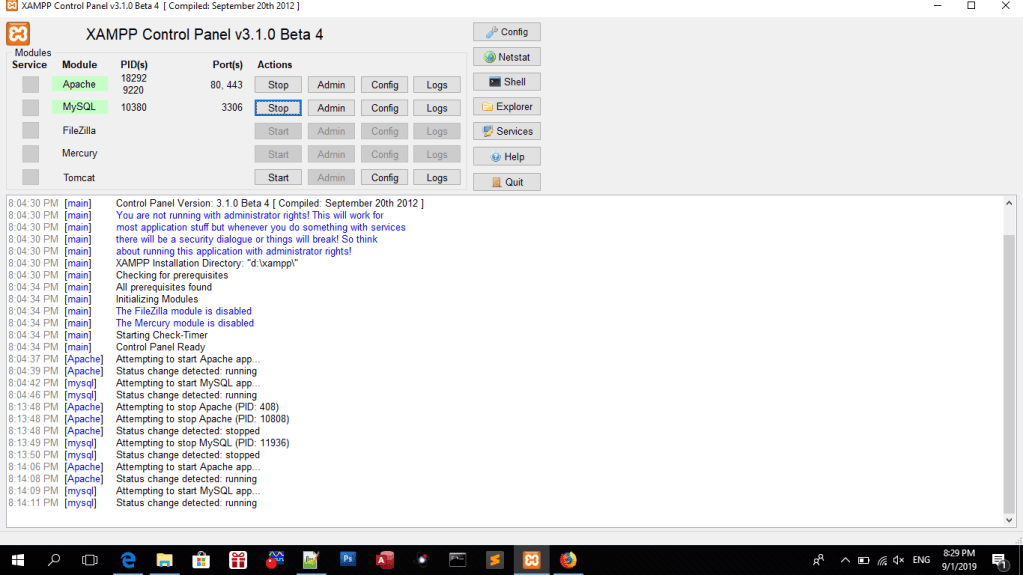Image resolution: width=1023 pixels, height=575 pixels.
Task: Toggle the MySQL service checkbox
Action: click(31, 108)
